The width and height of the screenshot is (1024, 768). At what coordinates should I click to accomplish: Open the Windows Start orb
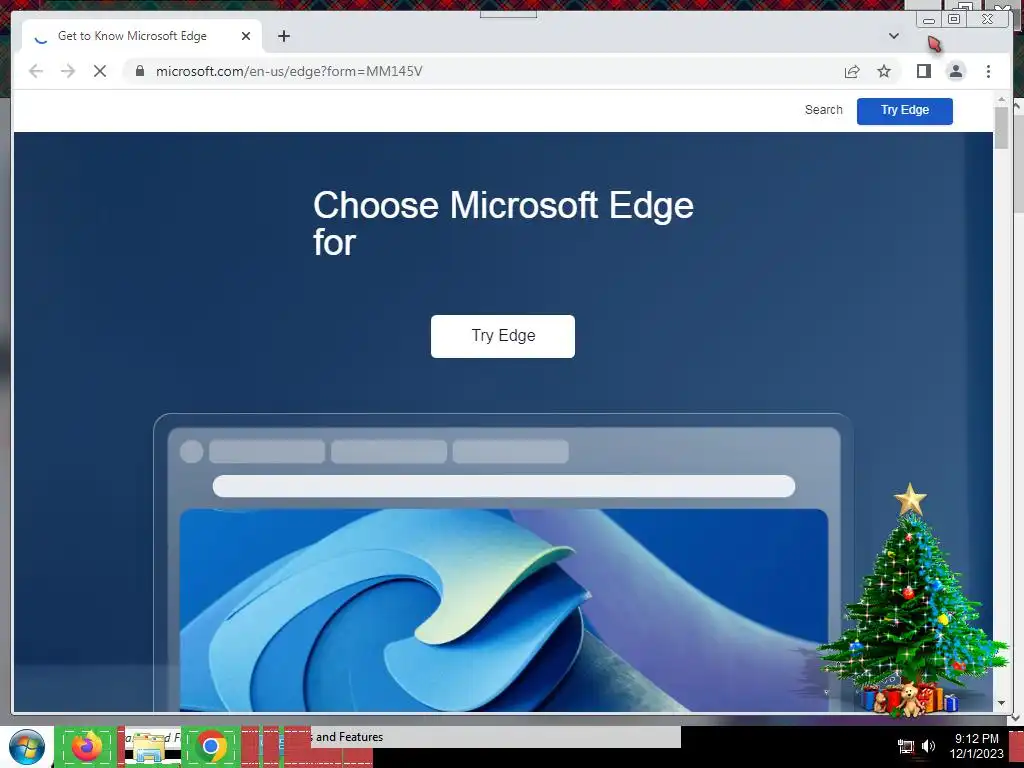pyautogui.click(x=27, y=747)
